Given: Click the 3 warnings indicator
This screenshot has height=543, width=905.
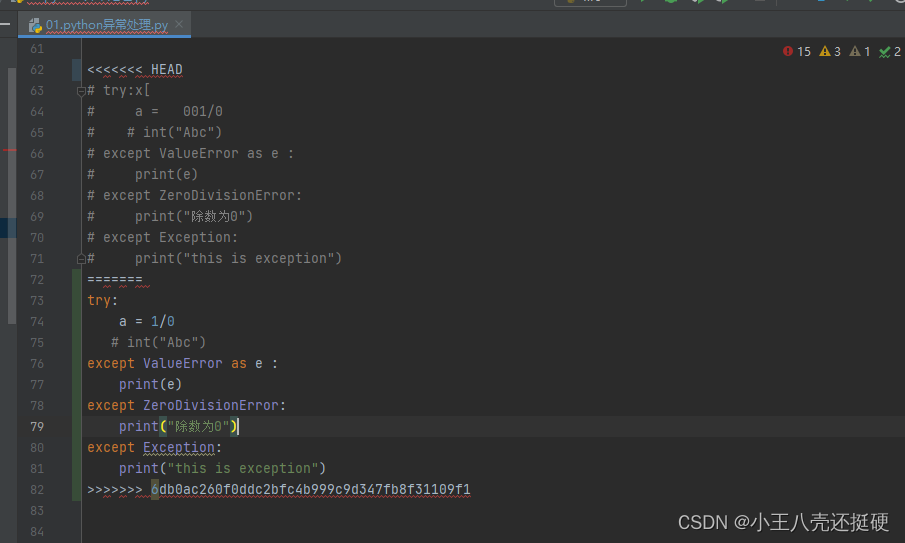Looking at the screenshot, I should coord(830,51).
